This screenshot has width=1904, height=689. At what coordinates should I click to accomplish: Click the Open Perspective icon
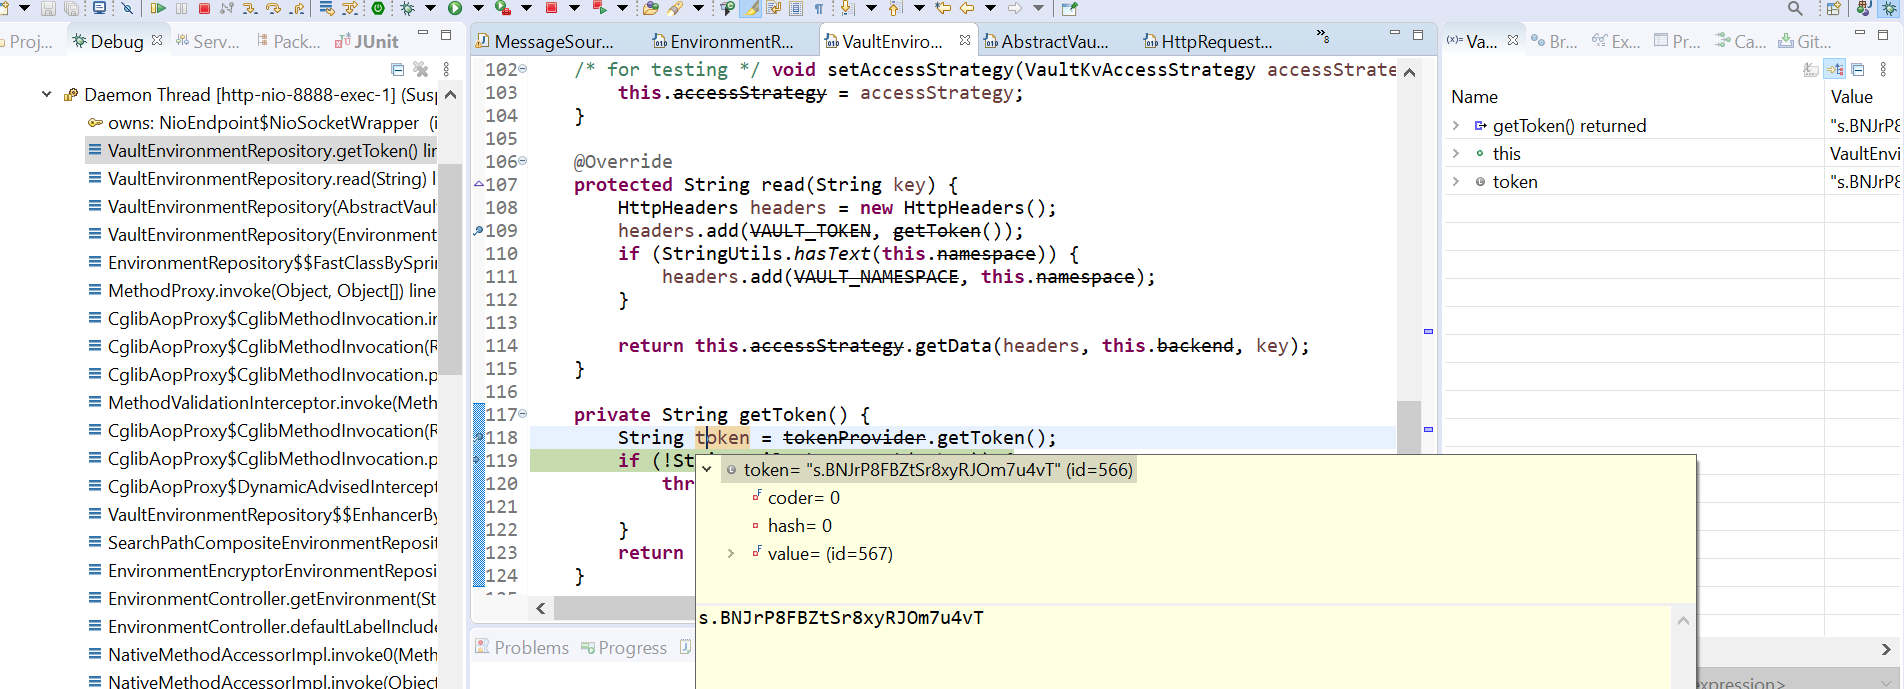[x=1833, y=8]
